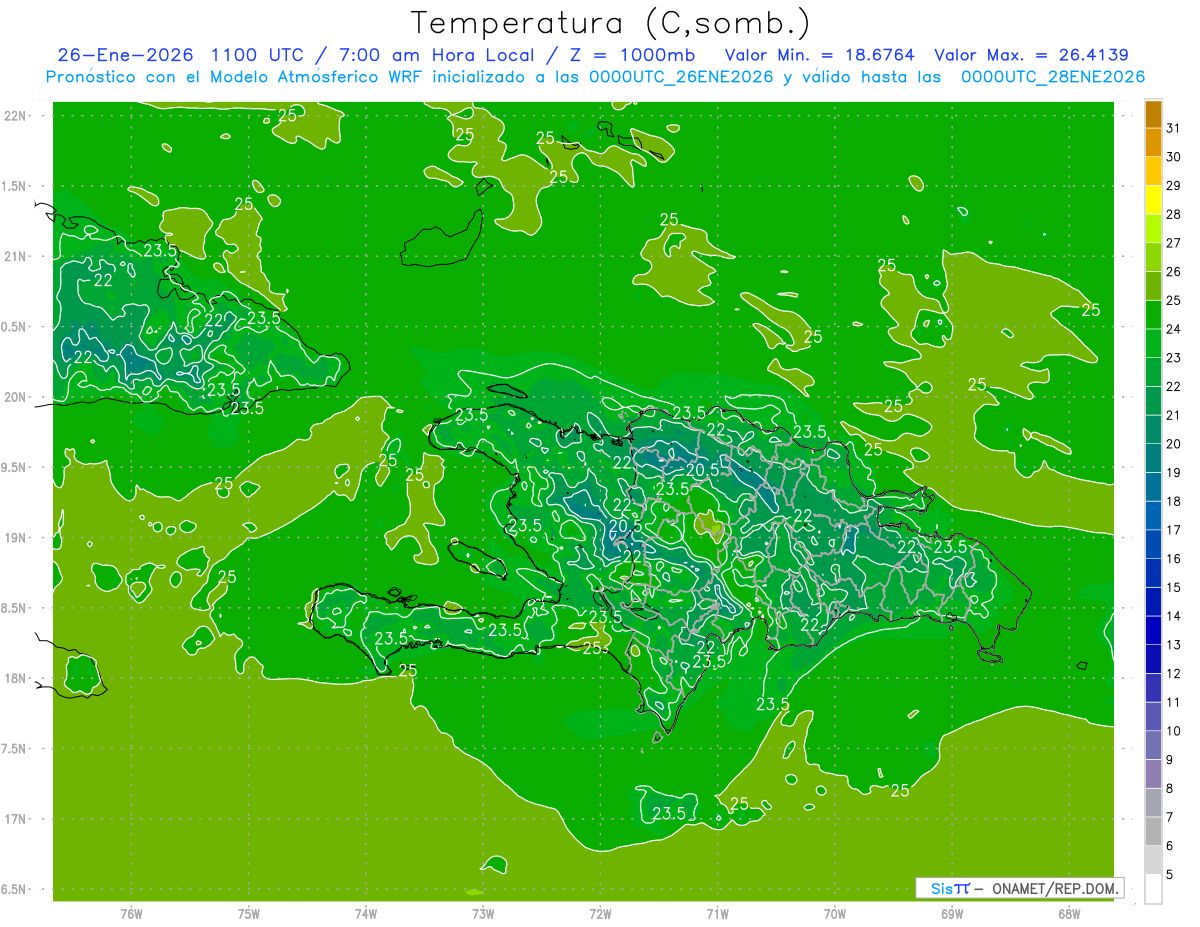
Task: Click the orange scale segment between 30 and 31
Action: (1153, 143)
